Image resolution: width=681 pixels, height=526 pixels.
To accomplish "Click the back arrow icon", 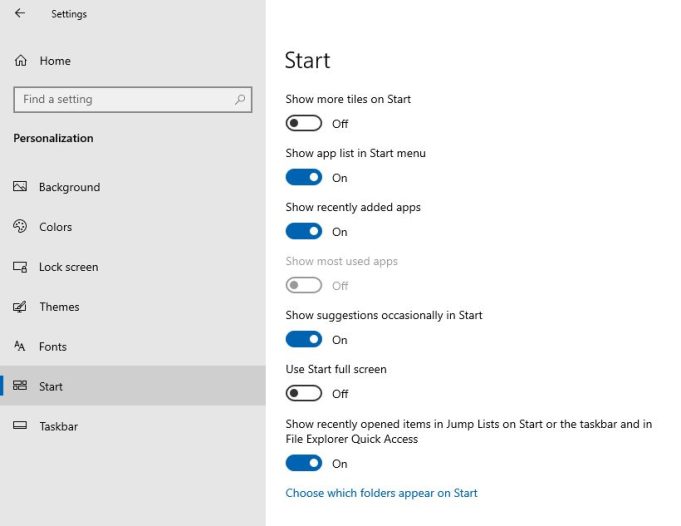I will (20, 13).
